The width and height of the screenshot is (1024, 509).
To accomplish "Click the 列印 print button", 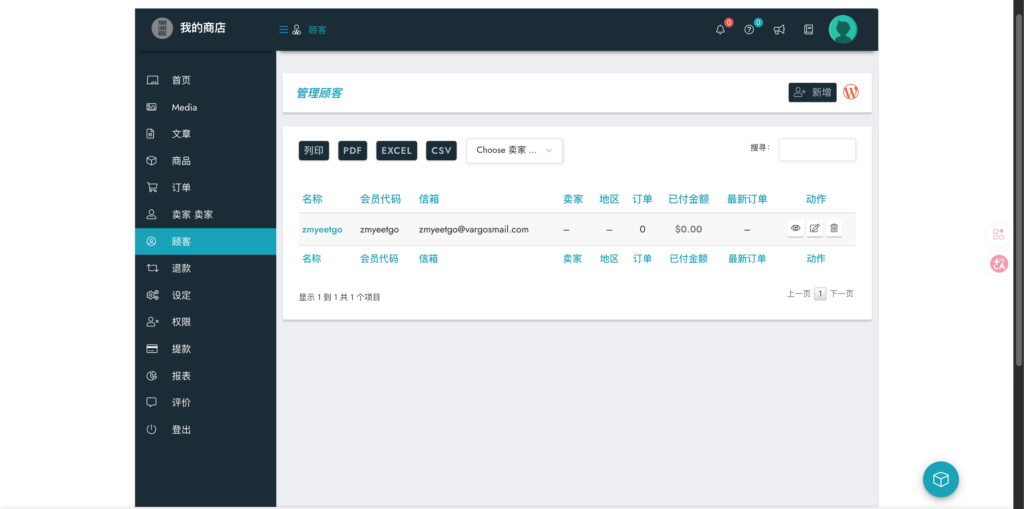I will [x=314, y=150].
